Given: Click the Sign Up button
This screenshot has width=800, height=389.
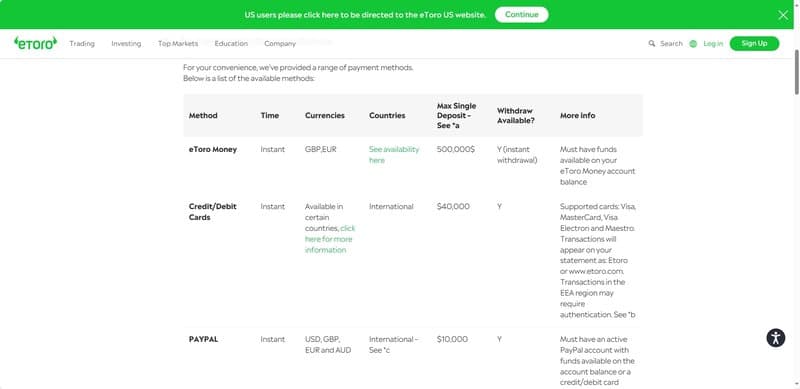Looking at the screenshot, I should click(x=754, y=43).
